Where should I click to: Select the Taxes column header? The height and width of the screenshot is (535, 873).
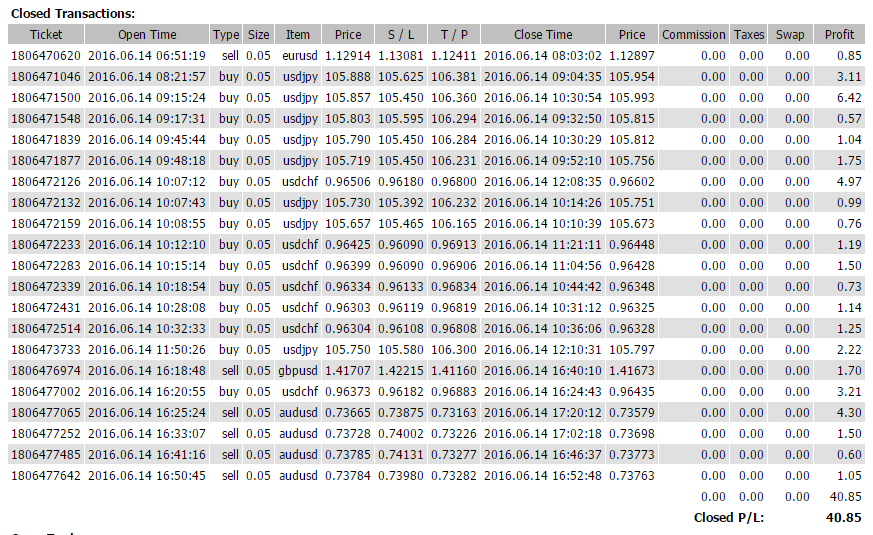pyautogui.click(x=748, y=34)
